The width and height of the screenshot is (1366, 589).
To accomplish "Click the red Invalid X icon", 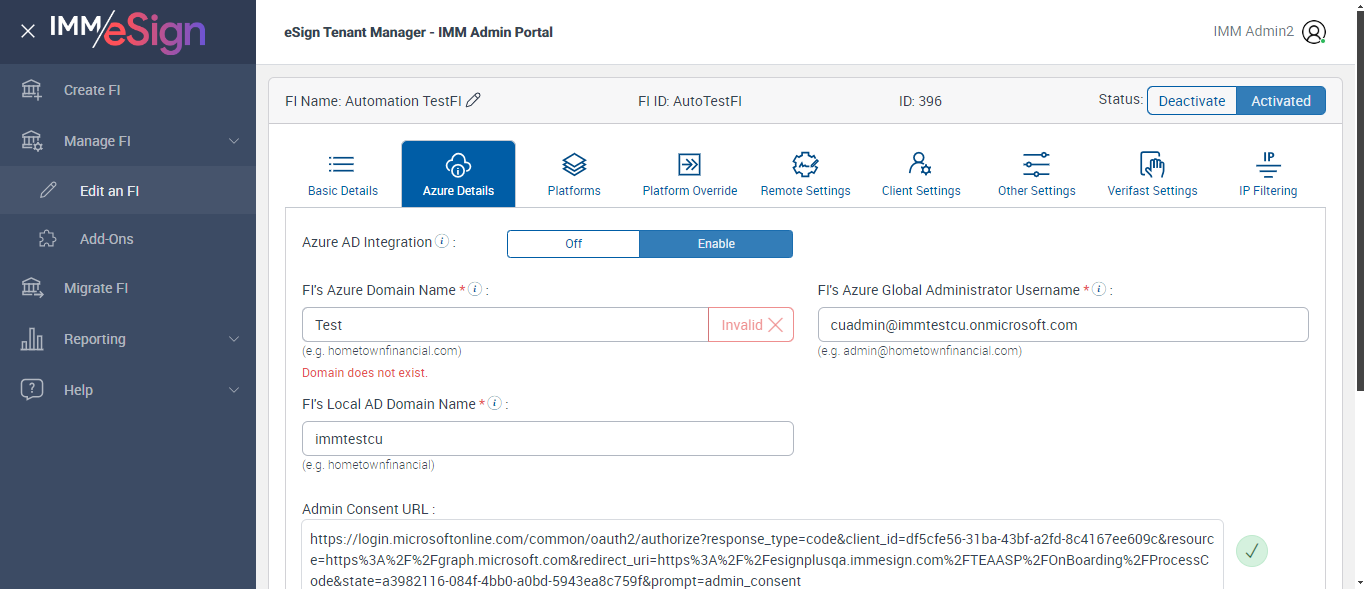I will pyautogui.click(x=776, y=325).
